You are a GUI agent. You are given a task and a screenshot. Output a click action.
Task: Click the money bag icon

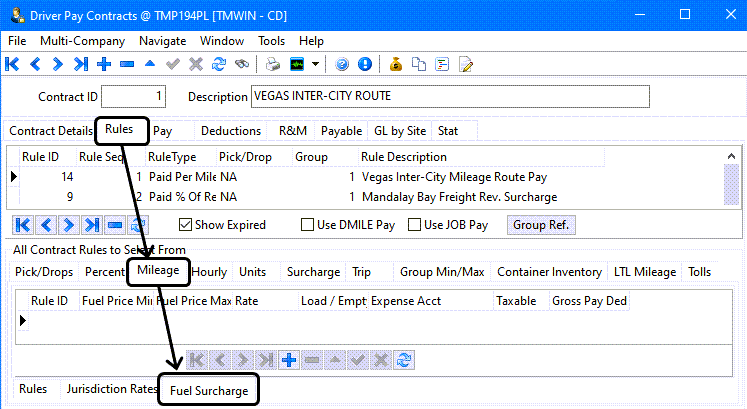(x=396, y=64)
